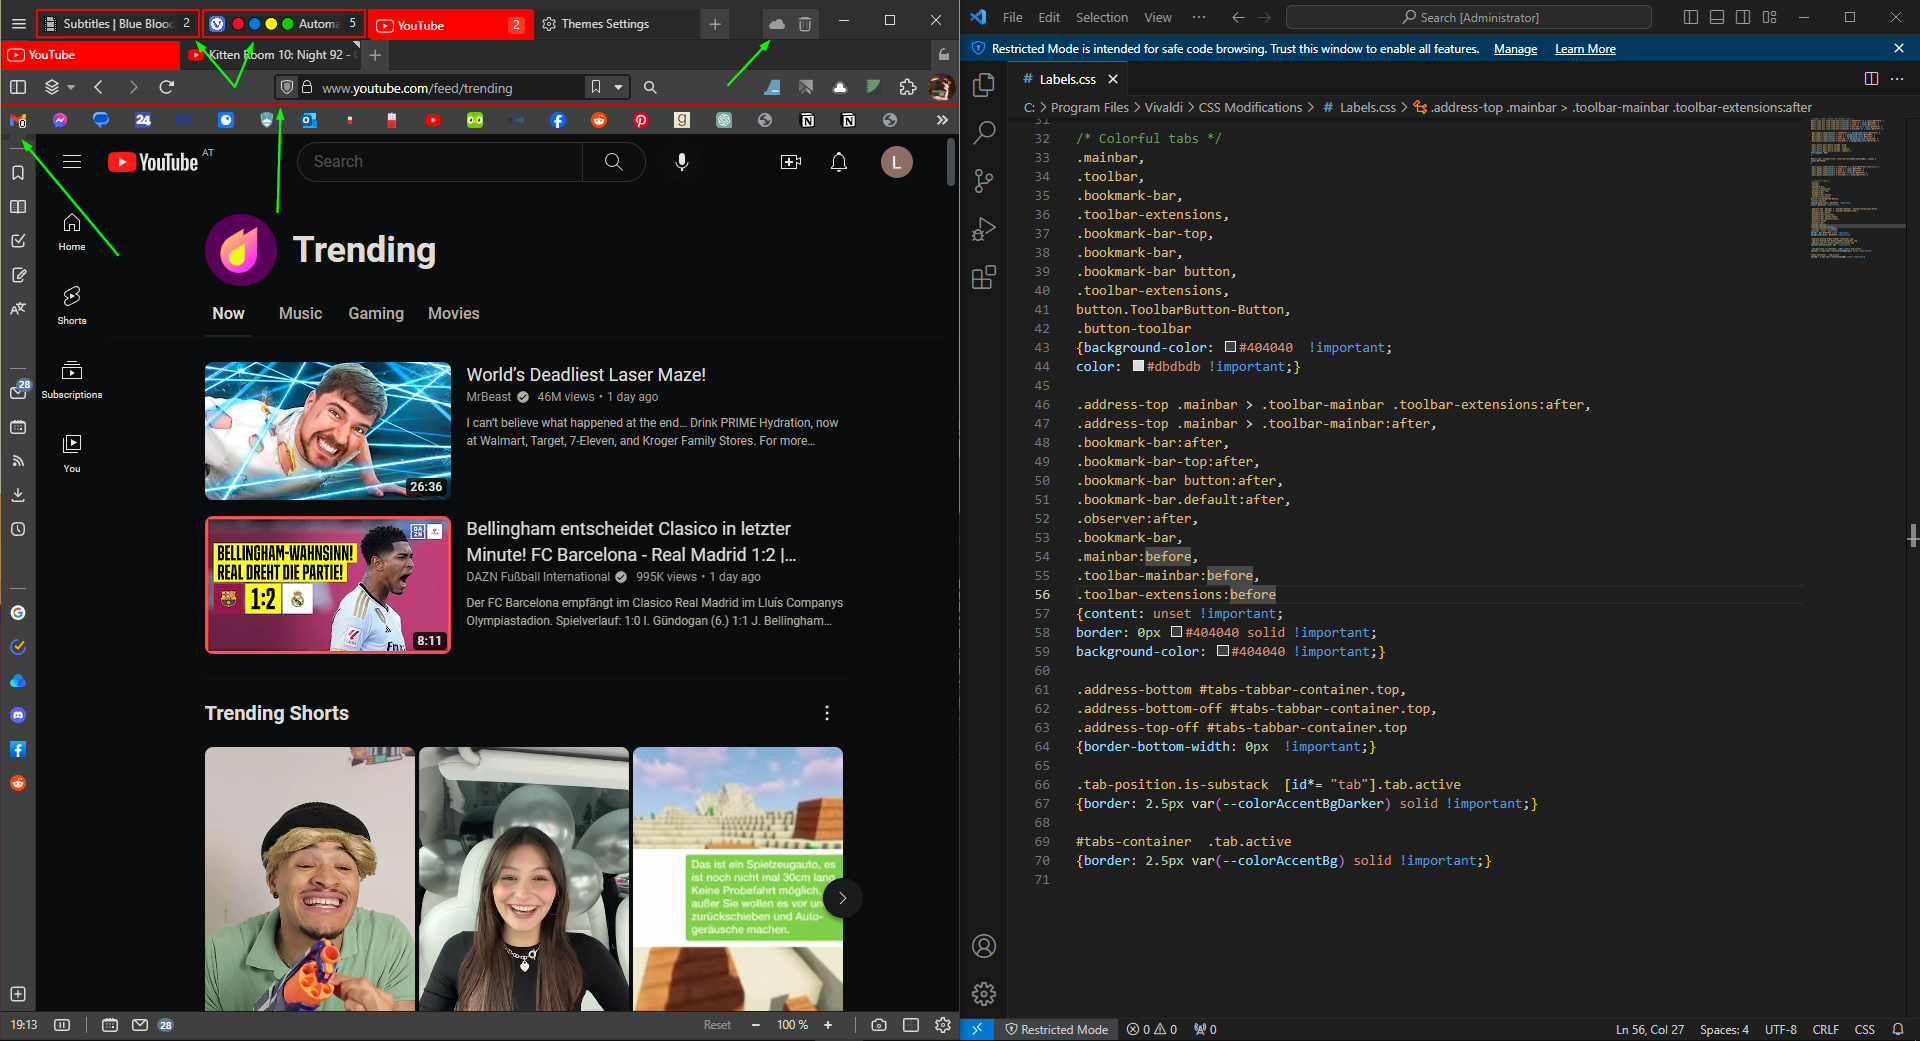Reload the YouTube trending page

167,87
